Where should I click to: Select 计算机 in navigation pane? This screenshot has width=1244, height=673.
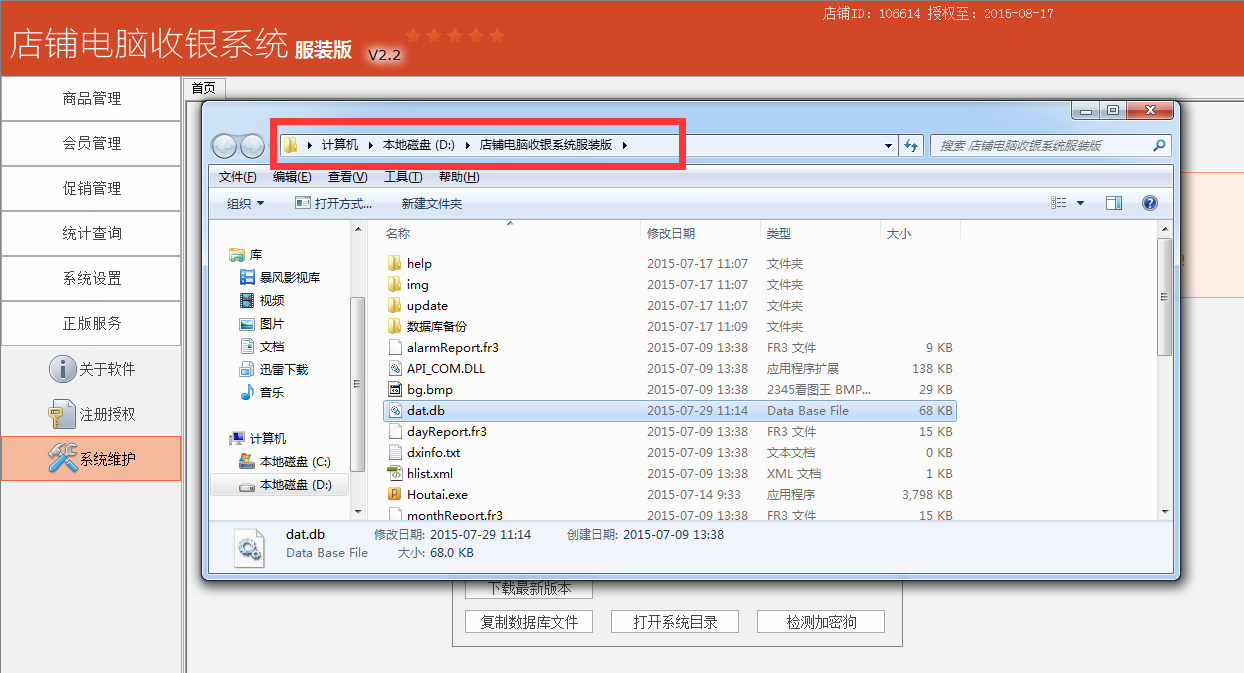[x=258, y=438]
